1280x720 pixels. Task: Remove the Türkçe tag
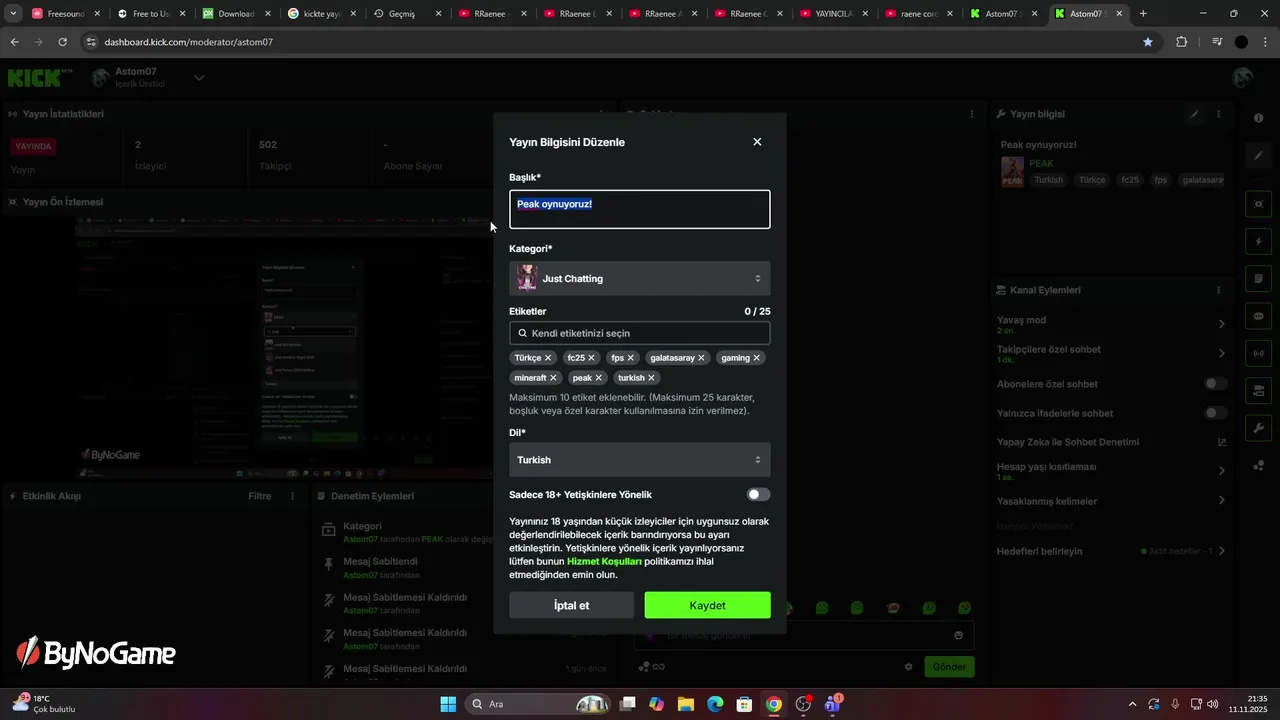pyautogui.click(x=548, y=358)
